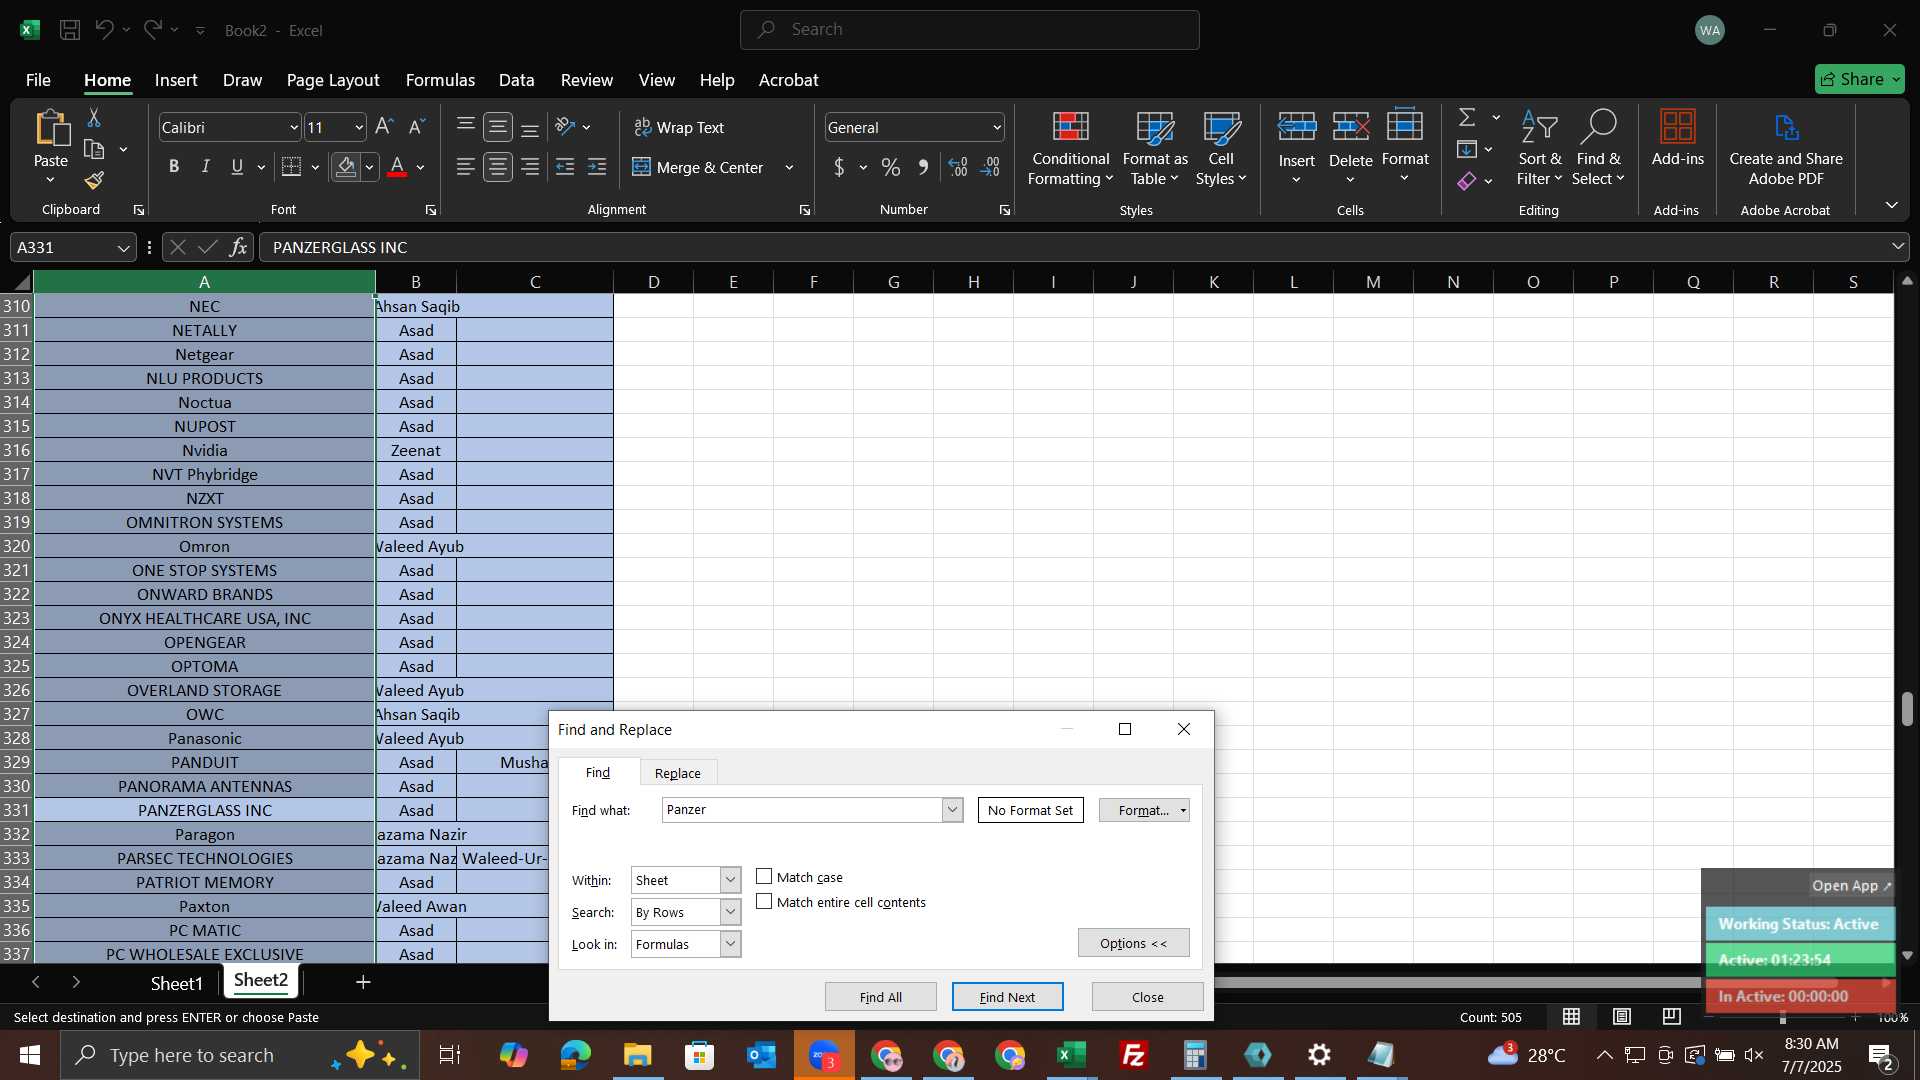Open the font size dropdown
1920x1080 pixels.
pyautogui.click(x=359, y=128)
